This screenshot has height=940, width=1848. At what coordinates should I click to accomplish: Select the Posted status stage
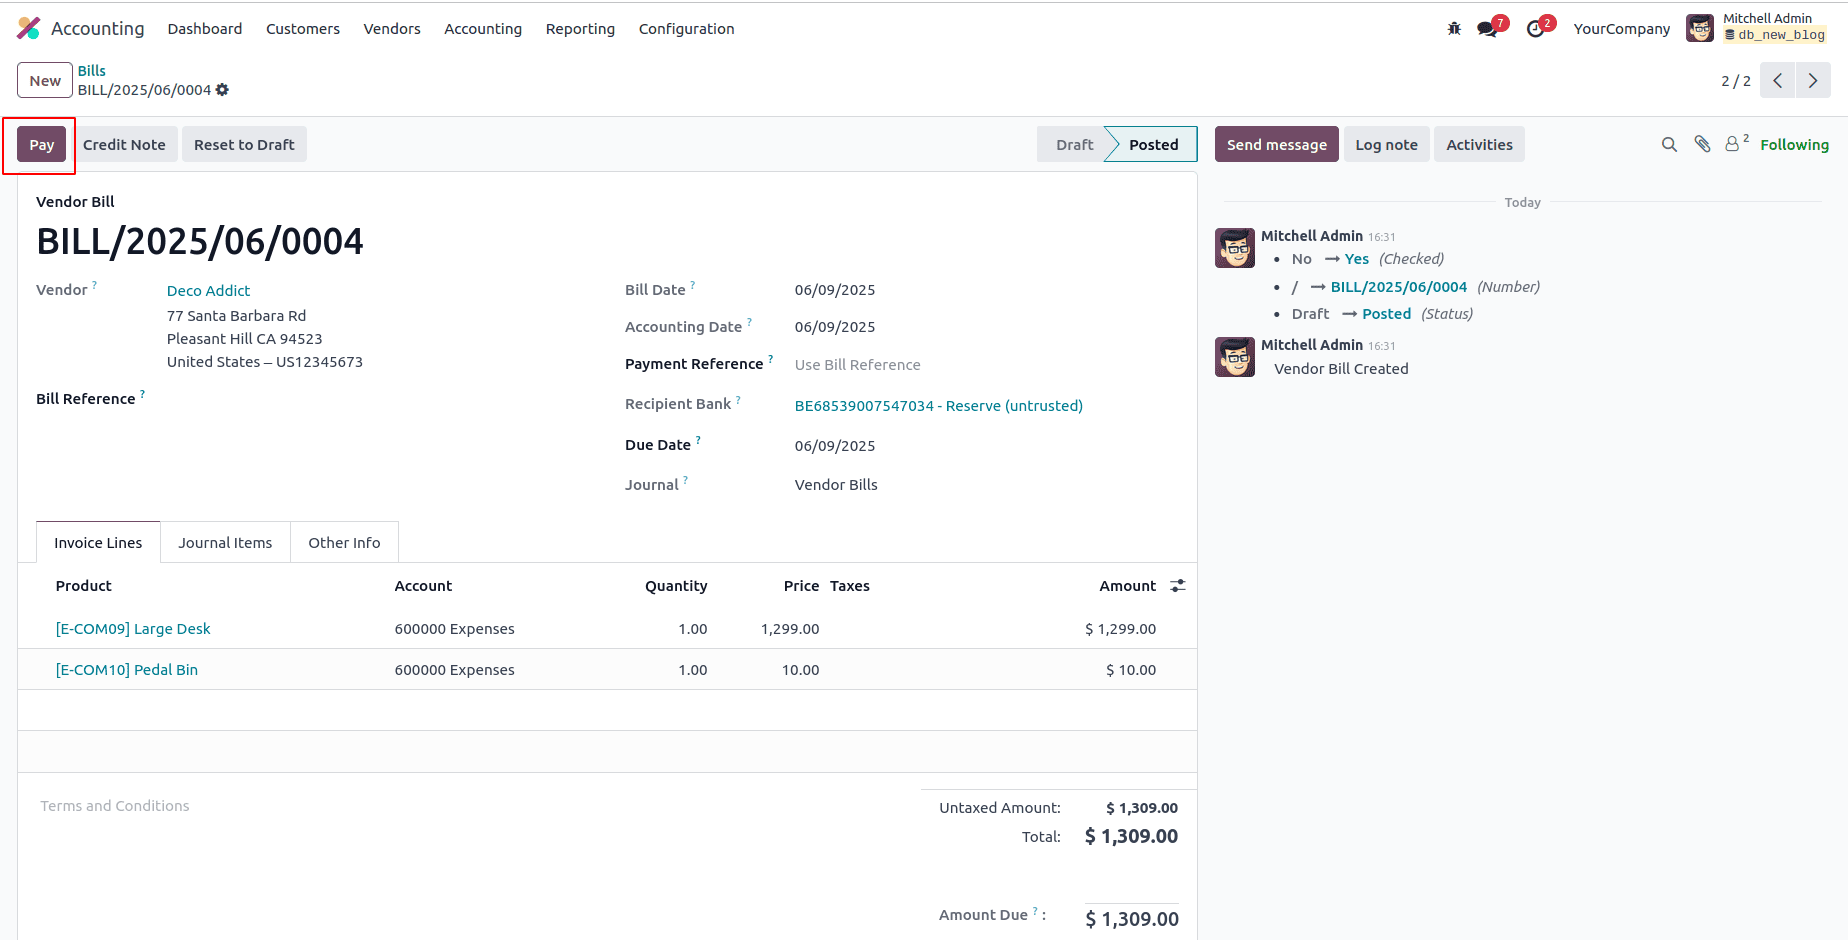click(1153, 145)
